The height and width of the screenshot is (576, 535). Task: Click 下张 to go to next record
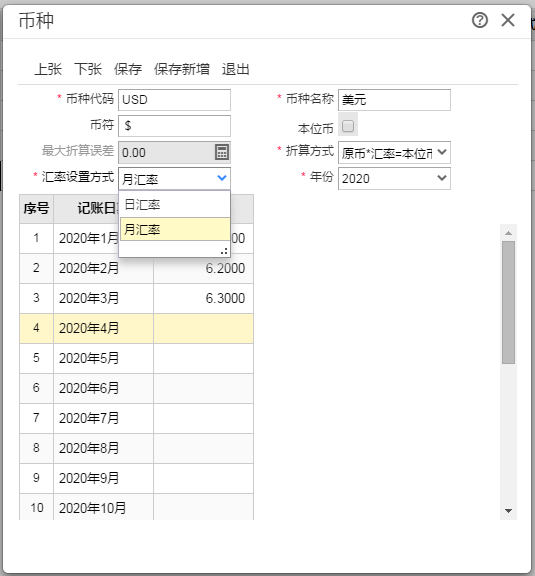88,69
